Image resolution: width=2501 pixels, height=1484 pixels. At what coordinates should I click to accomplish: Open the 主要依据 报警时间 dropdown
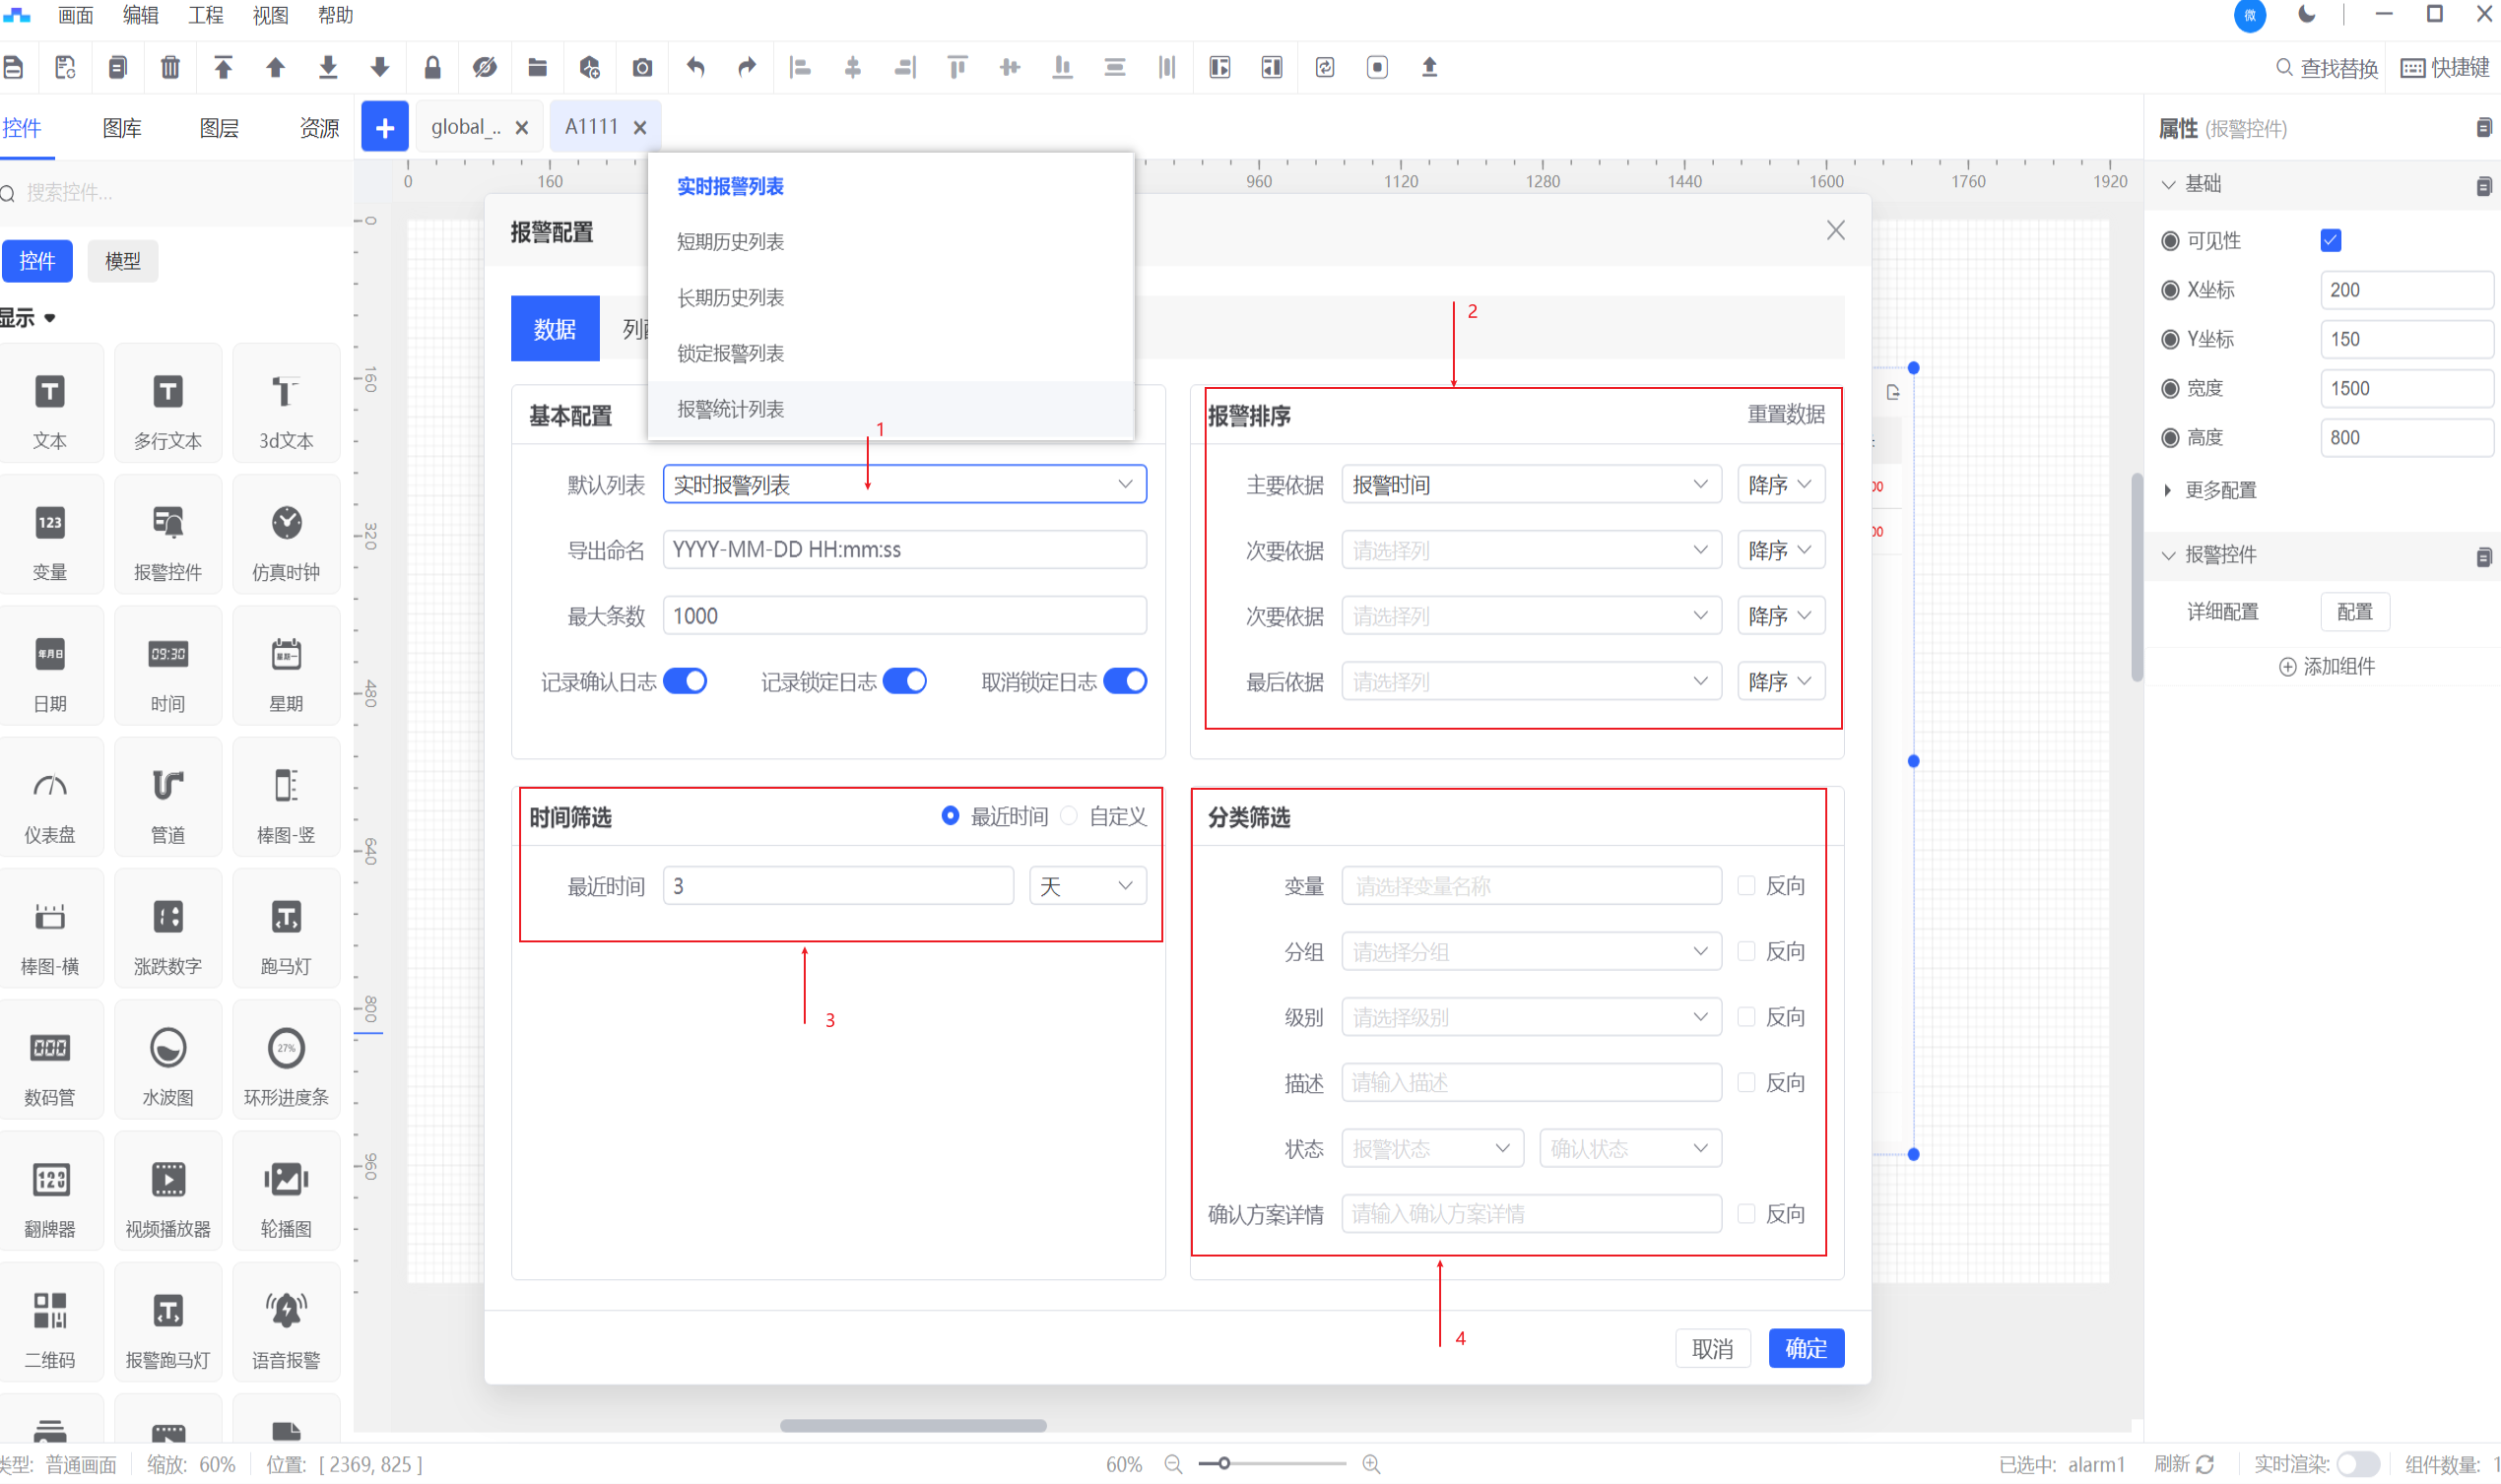click(x=1530, y=485)
